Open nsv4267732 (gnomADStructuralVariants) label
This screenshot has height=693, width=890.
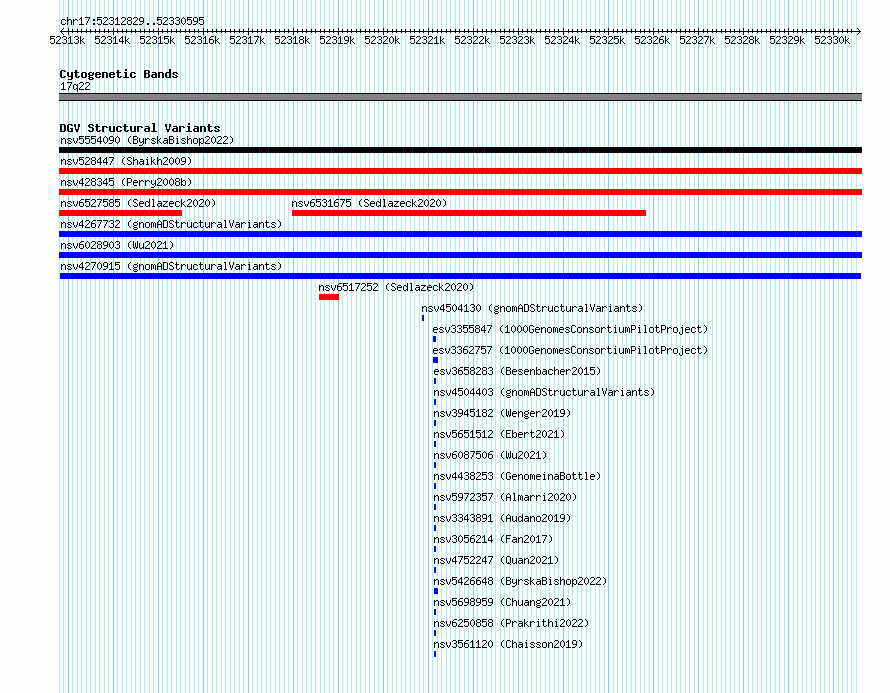point(171,224)
